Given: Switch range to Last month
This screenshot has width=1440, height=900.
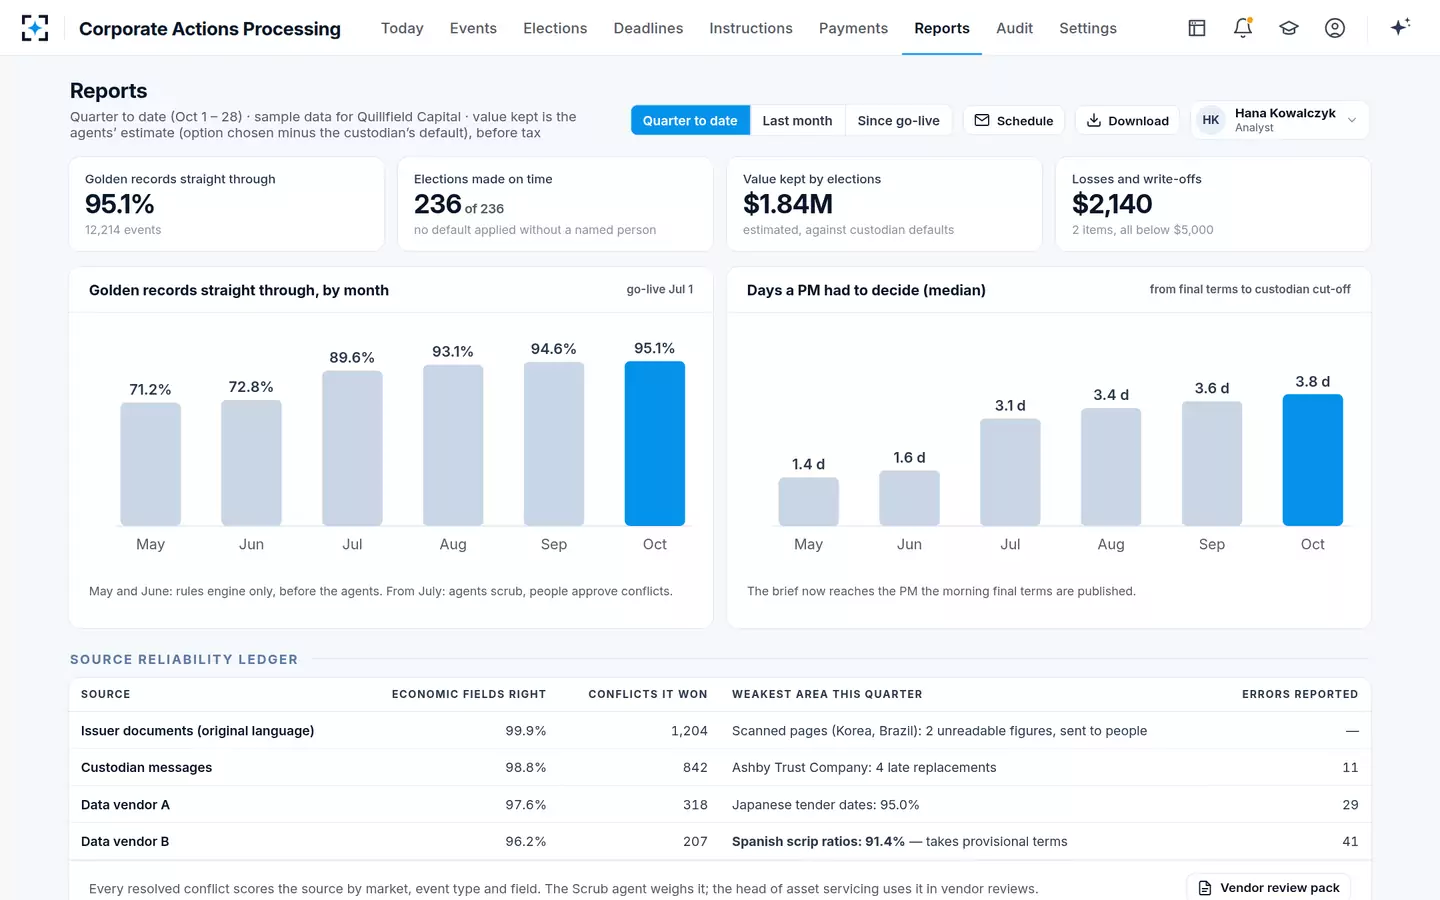Looking at the screenshot, I should coord(797,120).
